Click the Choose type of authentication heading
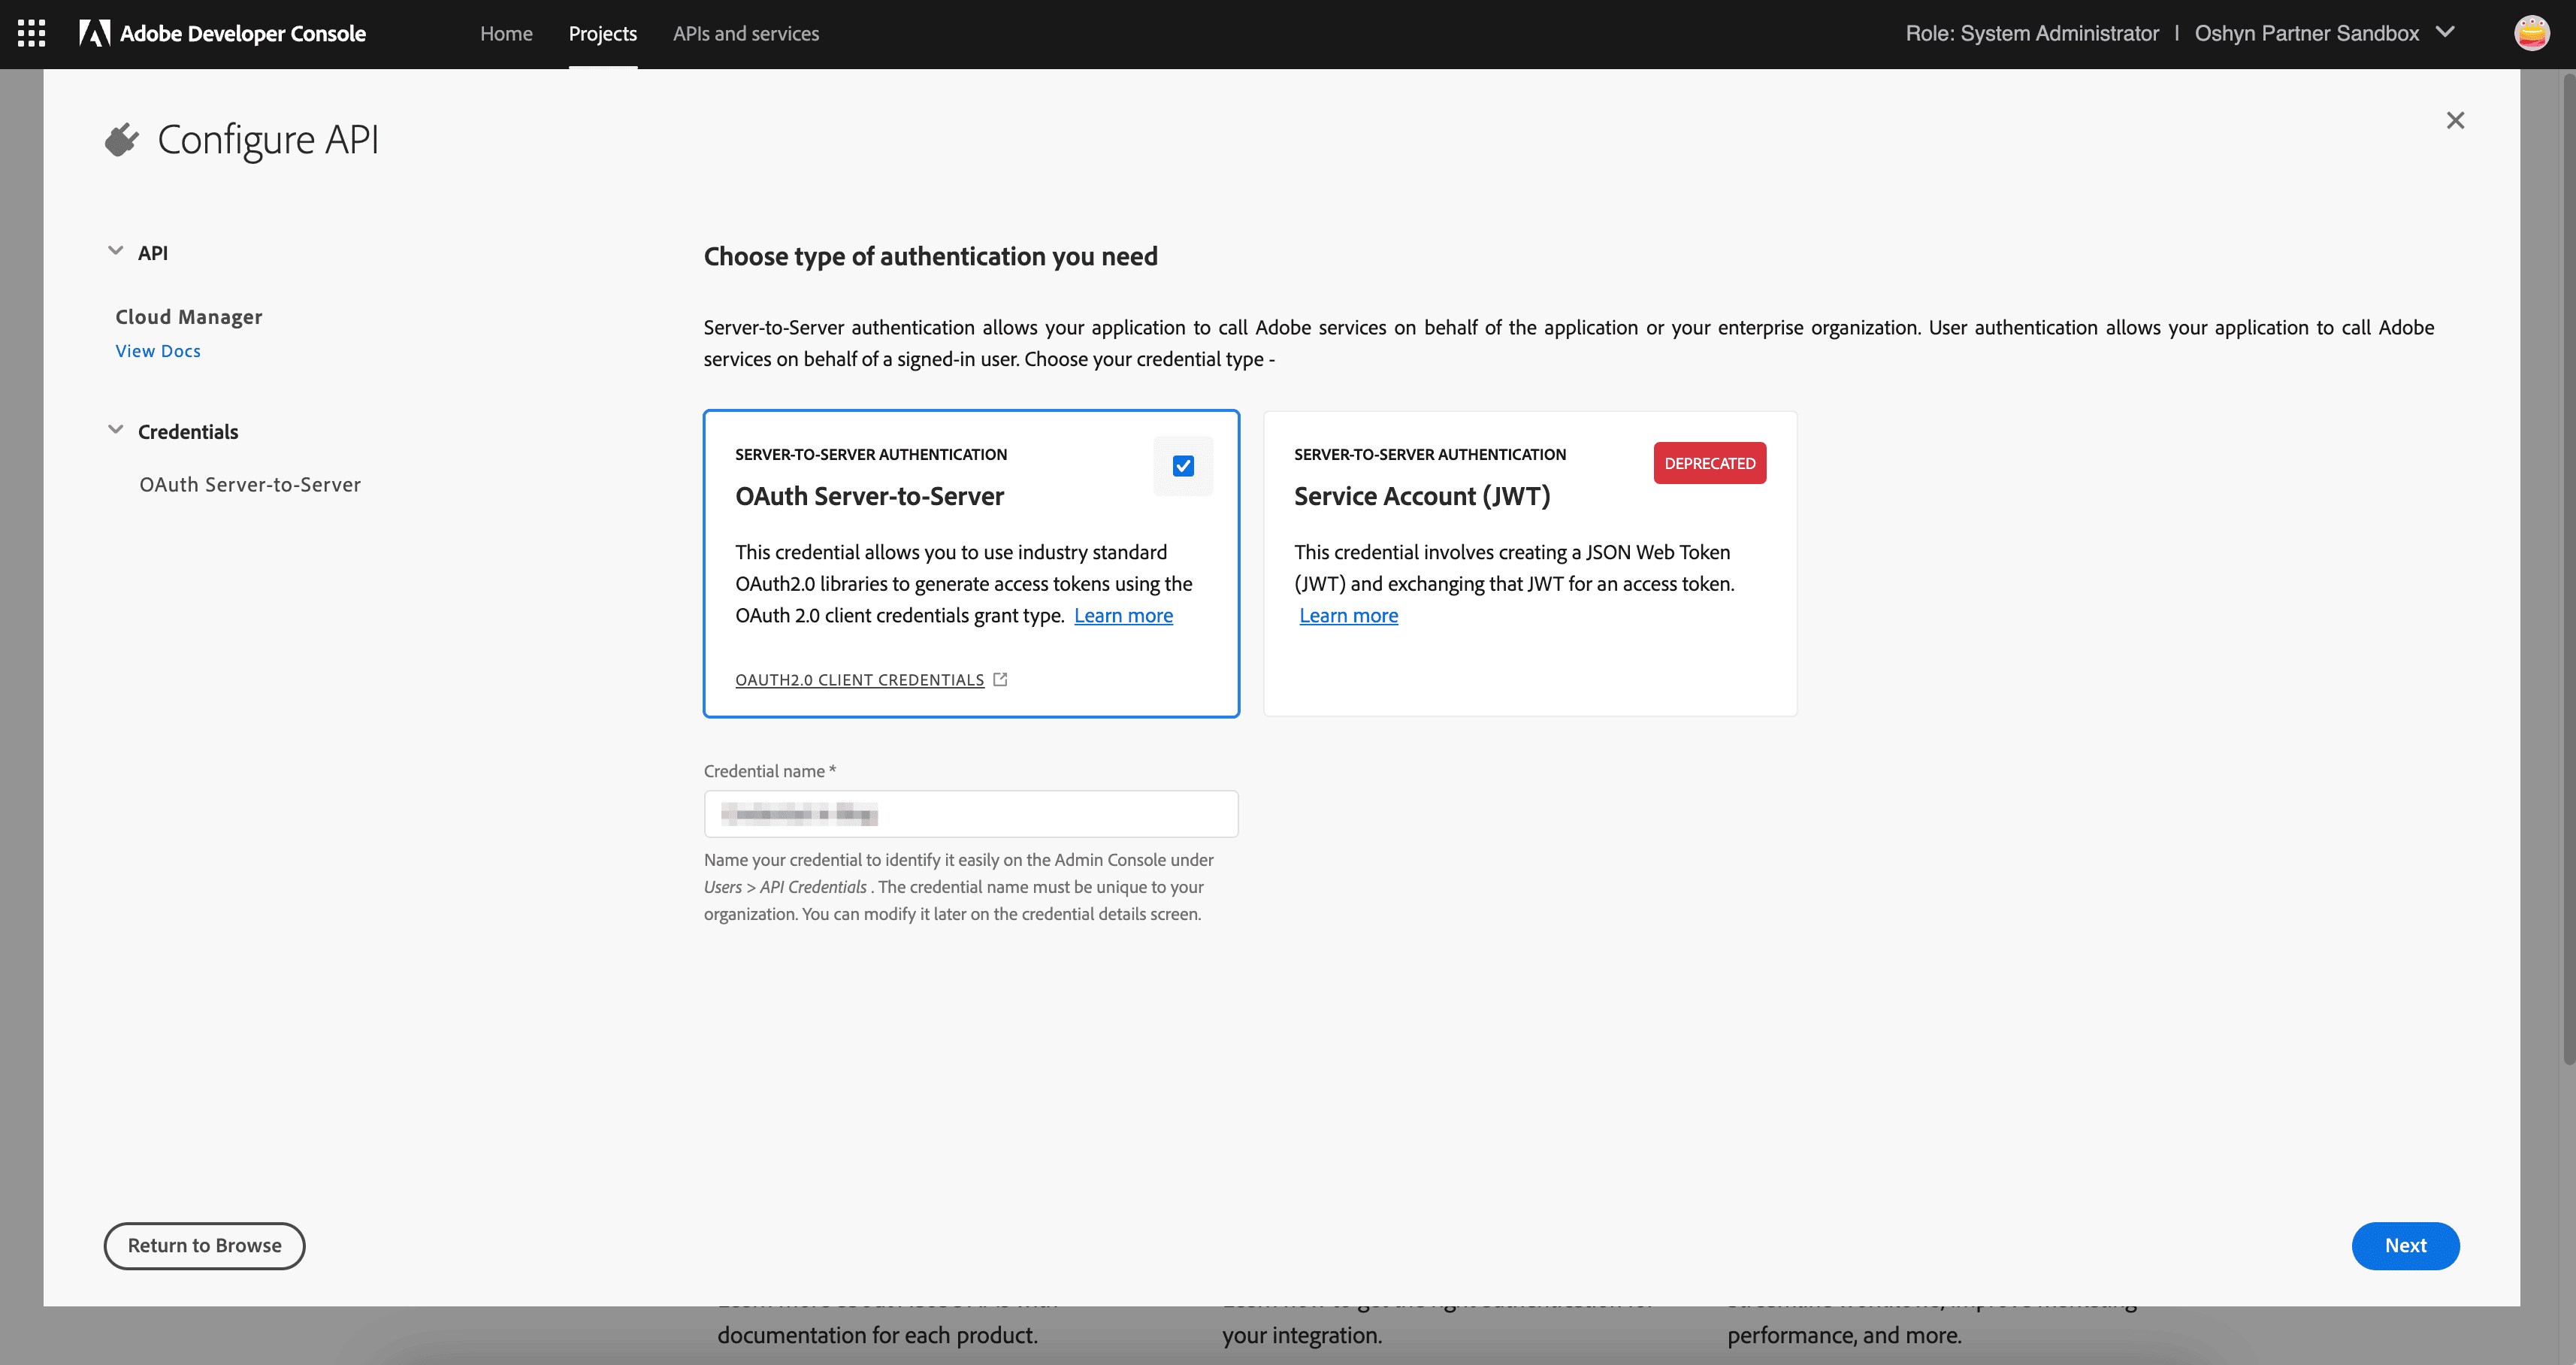 click(x=930, y=256)
